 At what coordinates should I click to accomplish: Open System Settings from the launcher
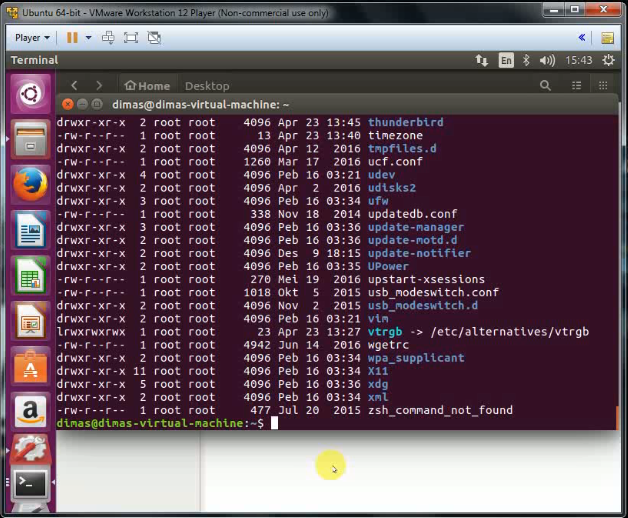[x=31, y=449]
